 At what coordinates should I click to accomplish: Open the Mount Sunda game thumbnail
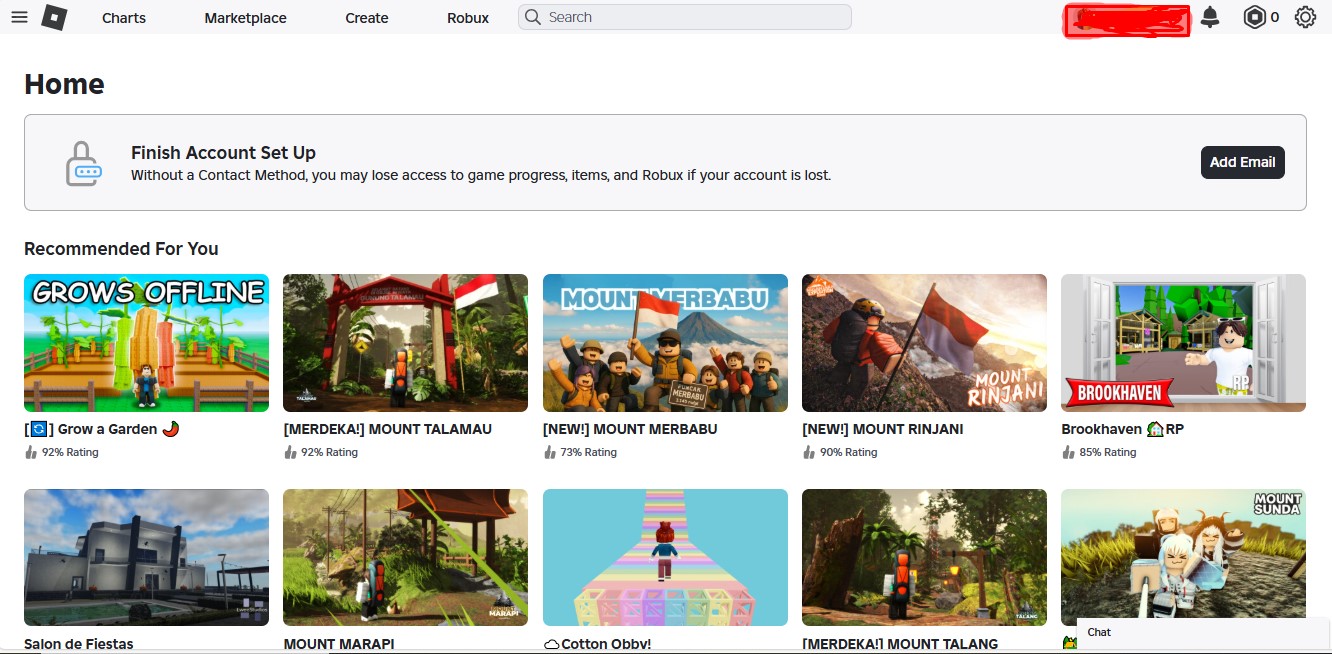pyautogui.click(x=1183, y=557)
